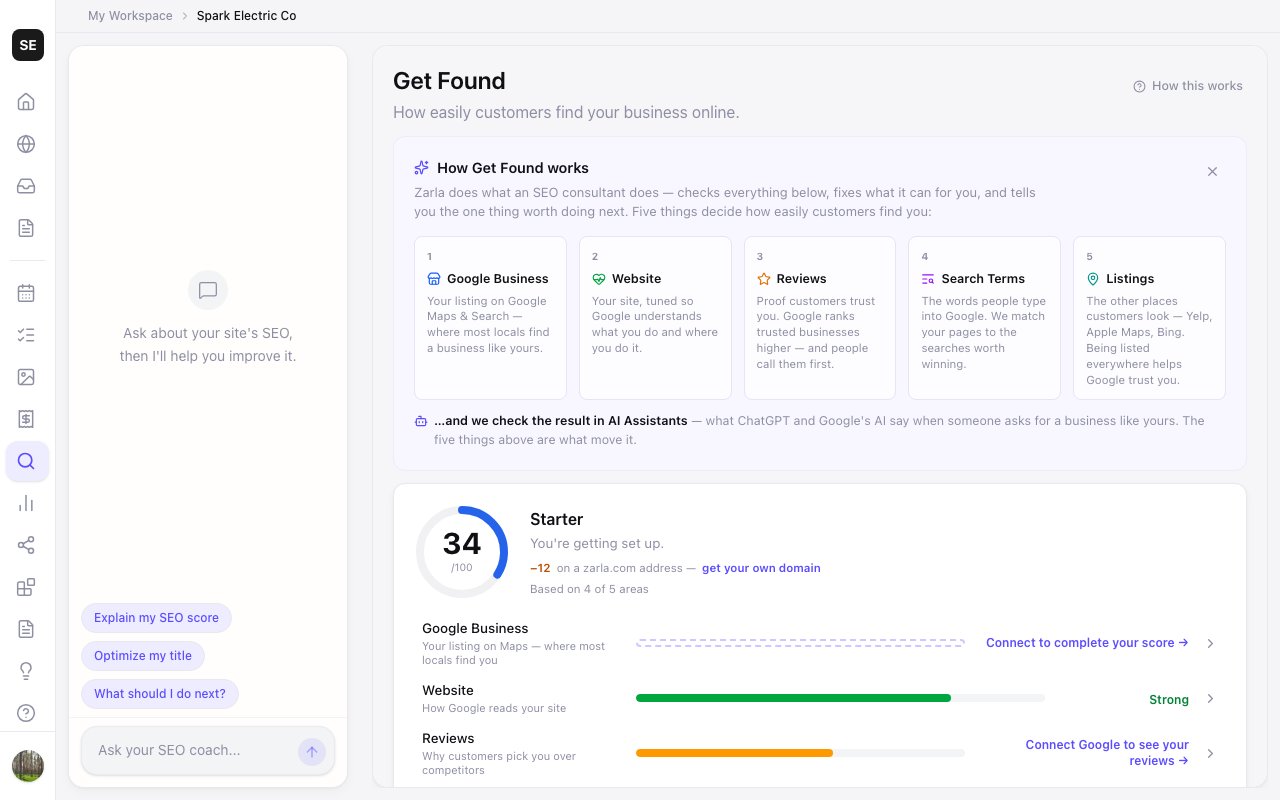
Task: Open the dollar invoice icon in the sidebar
Action: pos(26,419)
